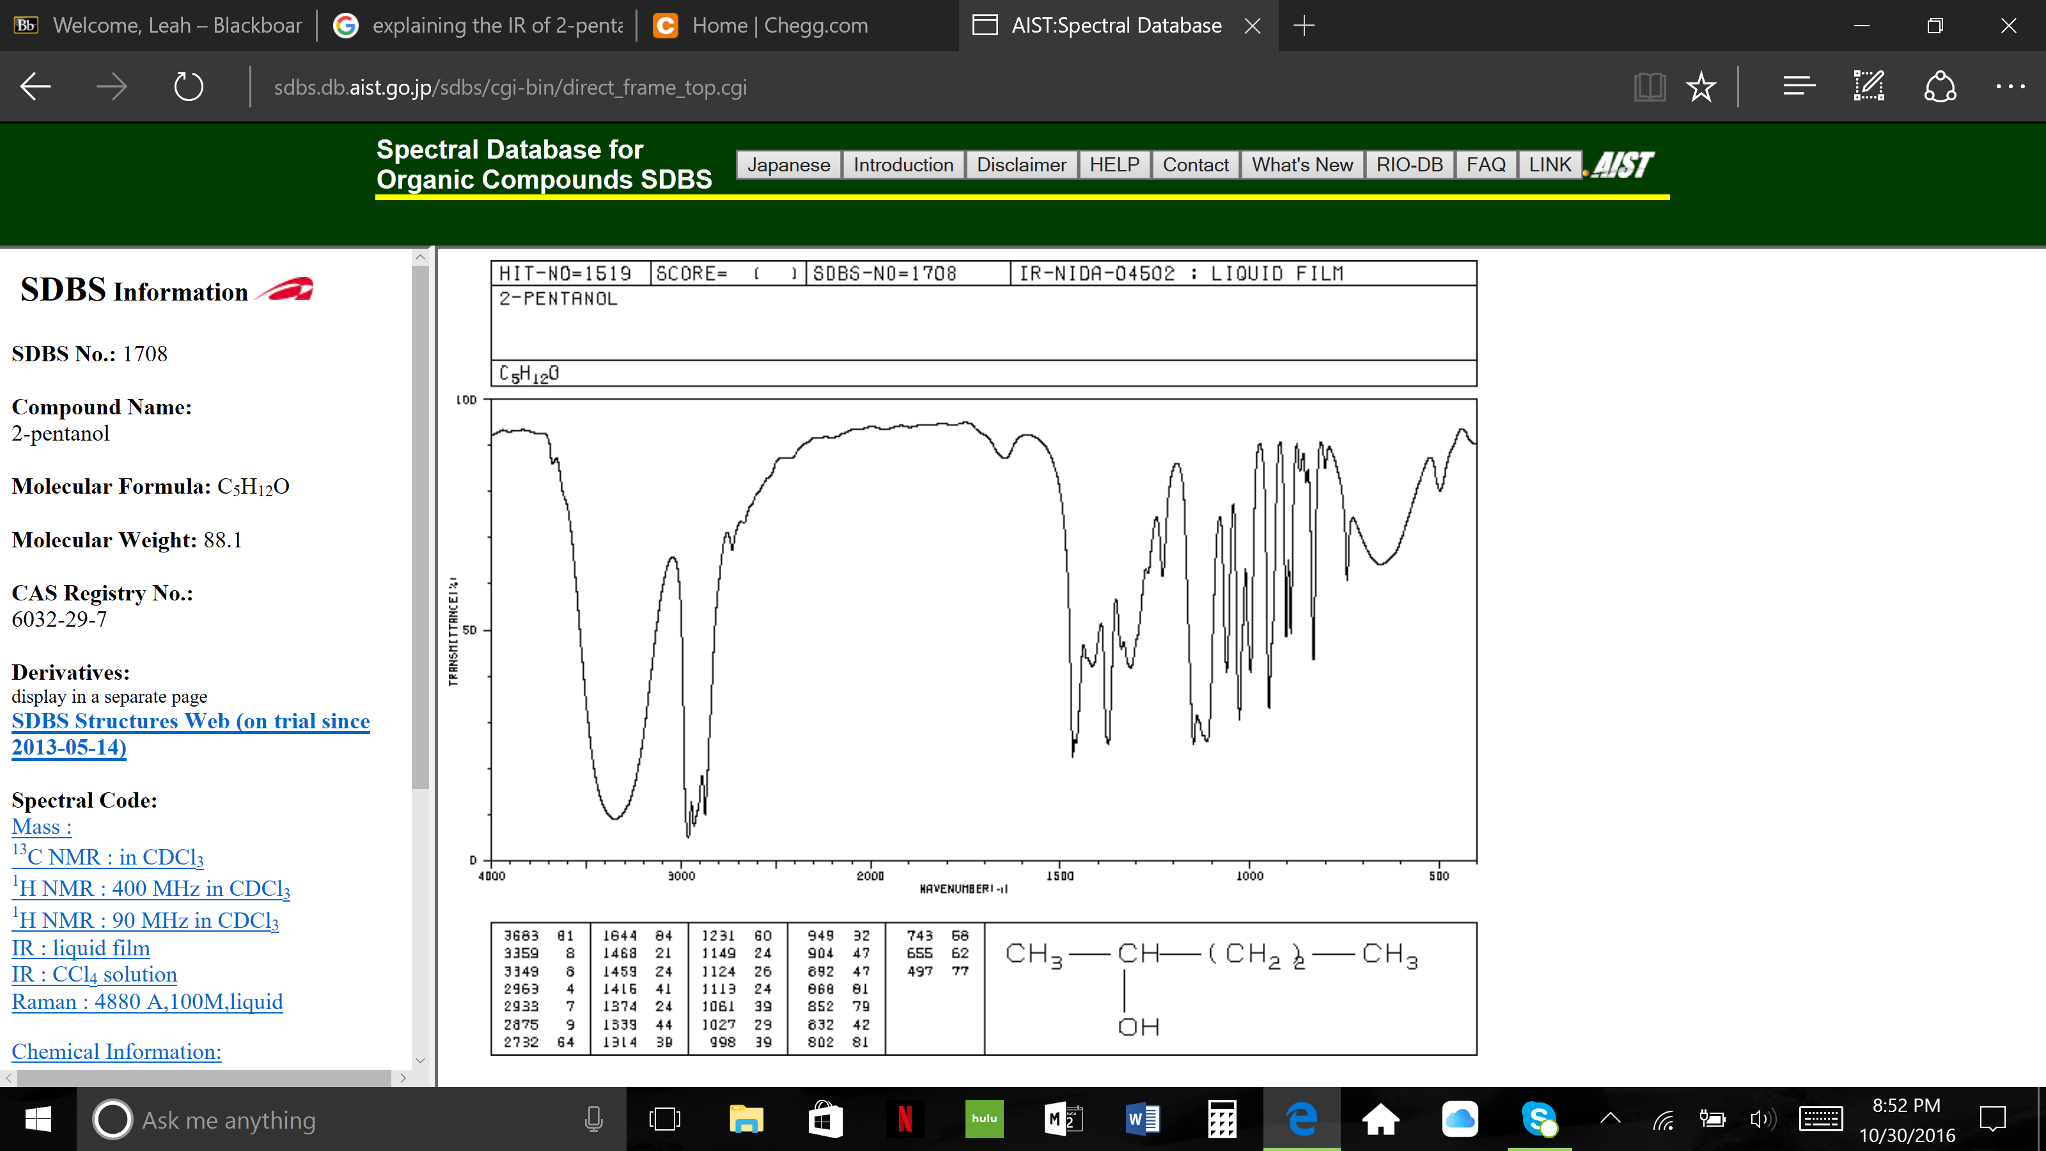Open the More actions menu in Edge
Screen dimensions: 2046x1151
click(2009, 87)
